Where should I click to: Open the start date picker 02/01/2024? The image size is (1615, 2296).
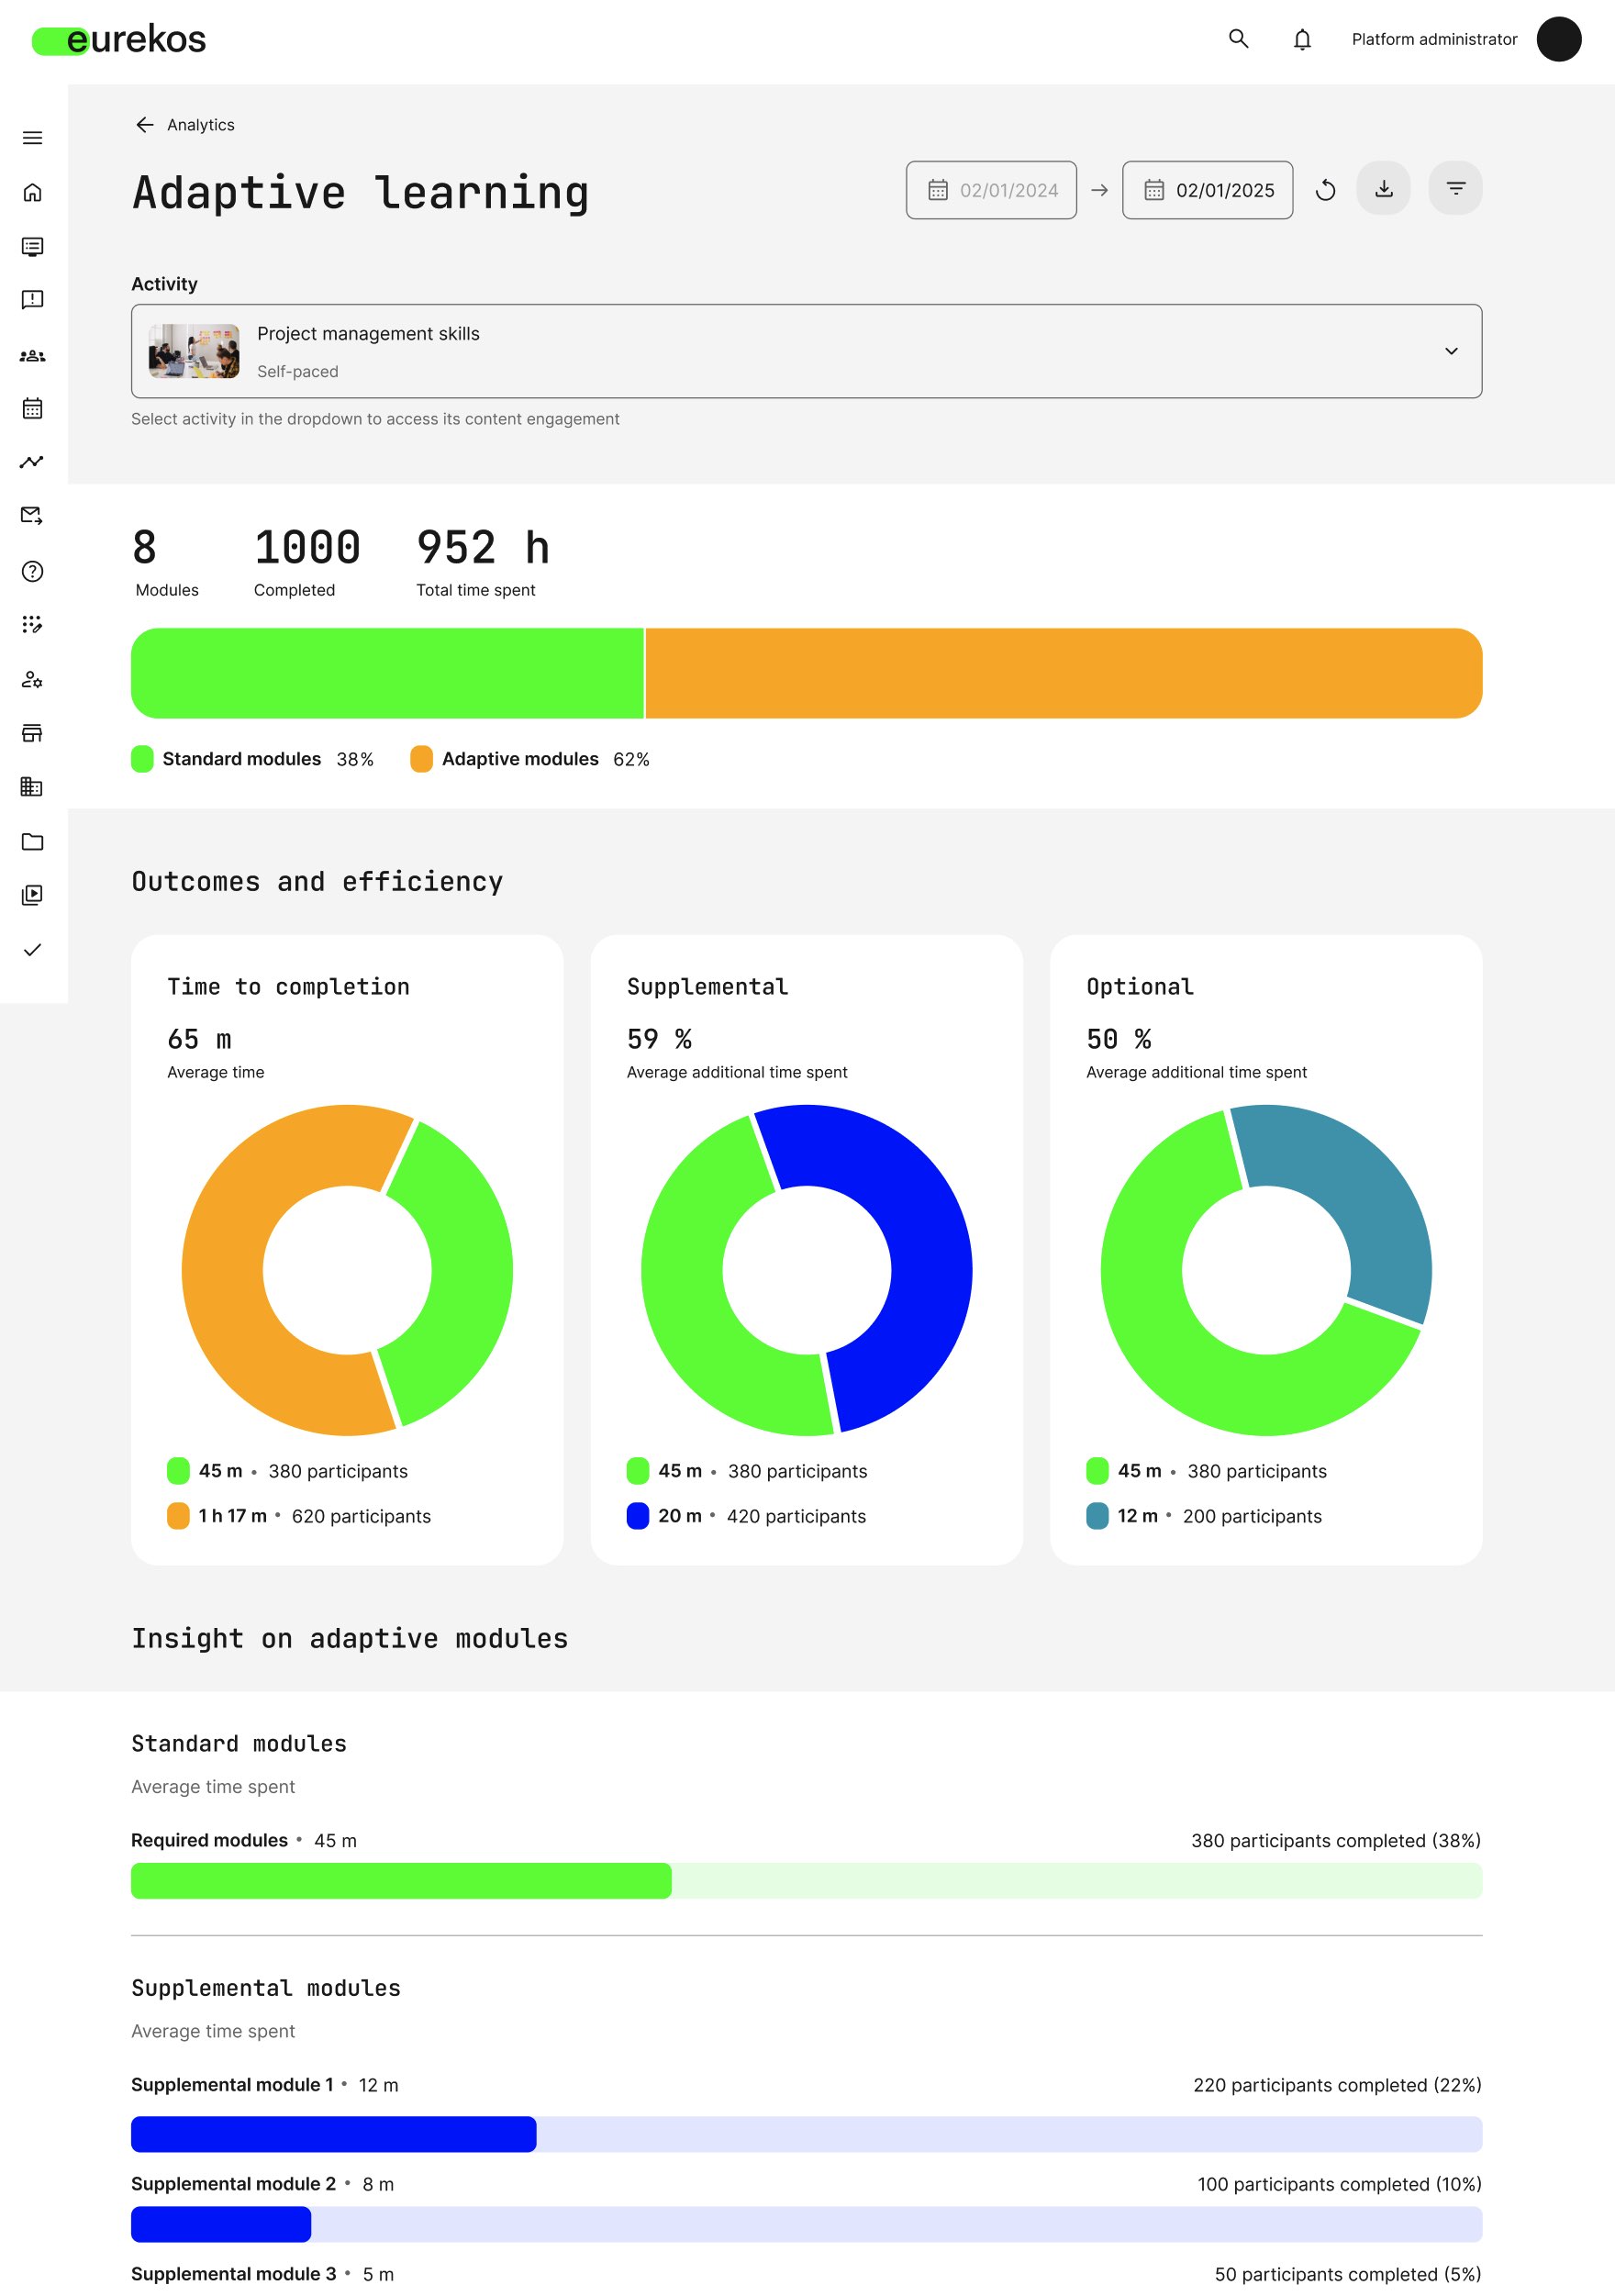click(991, 190)
